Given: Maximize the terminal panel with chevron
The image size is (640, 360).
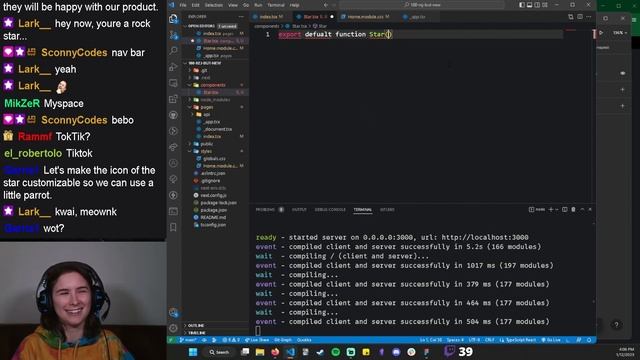Looking at the screenshot, I should coord(582,209).
